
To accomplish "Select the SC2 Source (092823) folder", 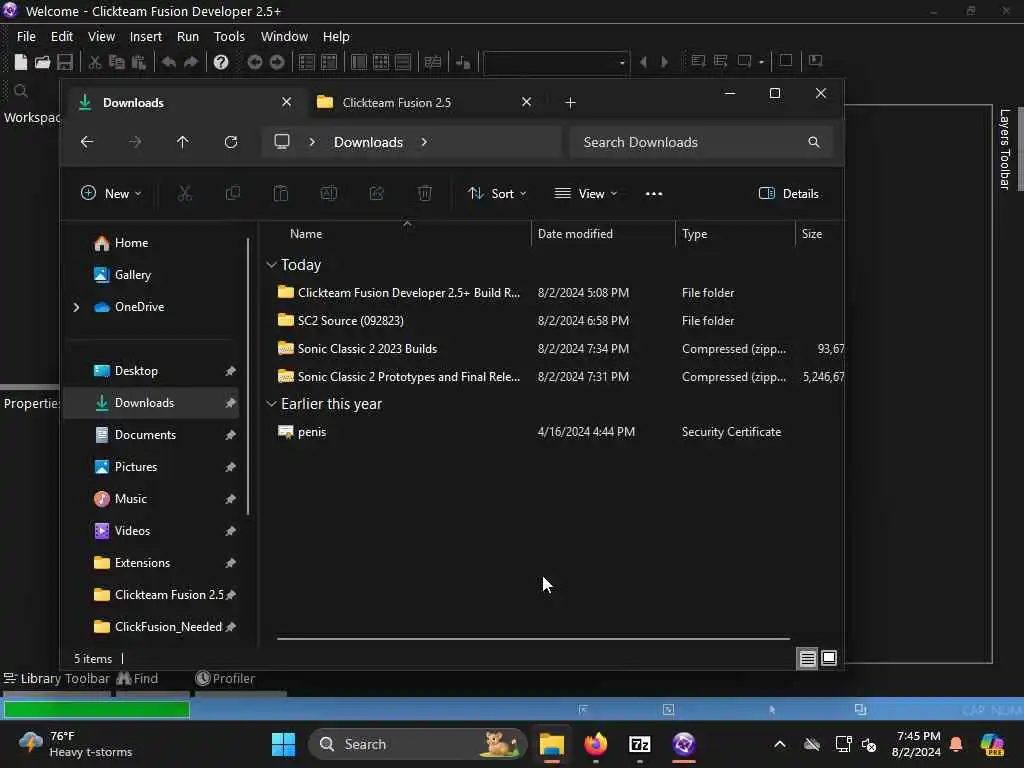I will coord(351,321).
